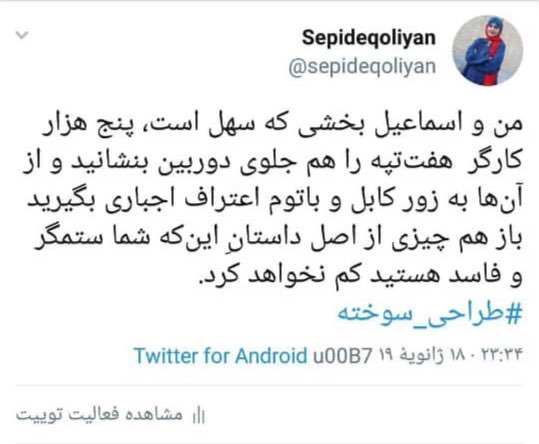The height and width of the screenshot is (444, 539).
Task: Click the first line of the tweet text
Action: pos(282,126)
